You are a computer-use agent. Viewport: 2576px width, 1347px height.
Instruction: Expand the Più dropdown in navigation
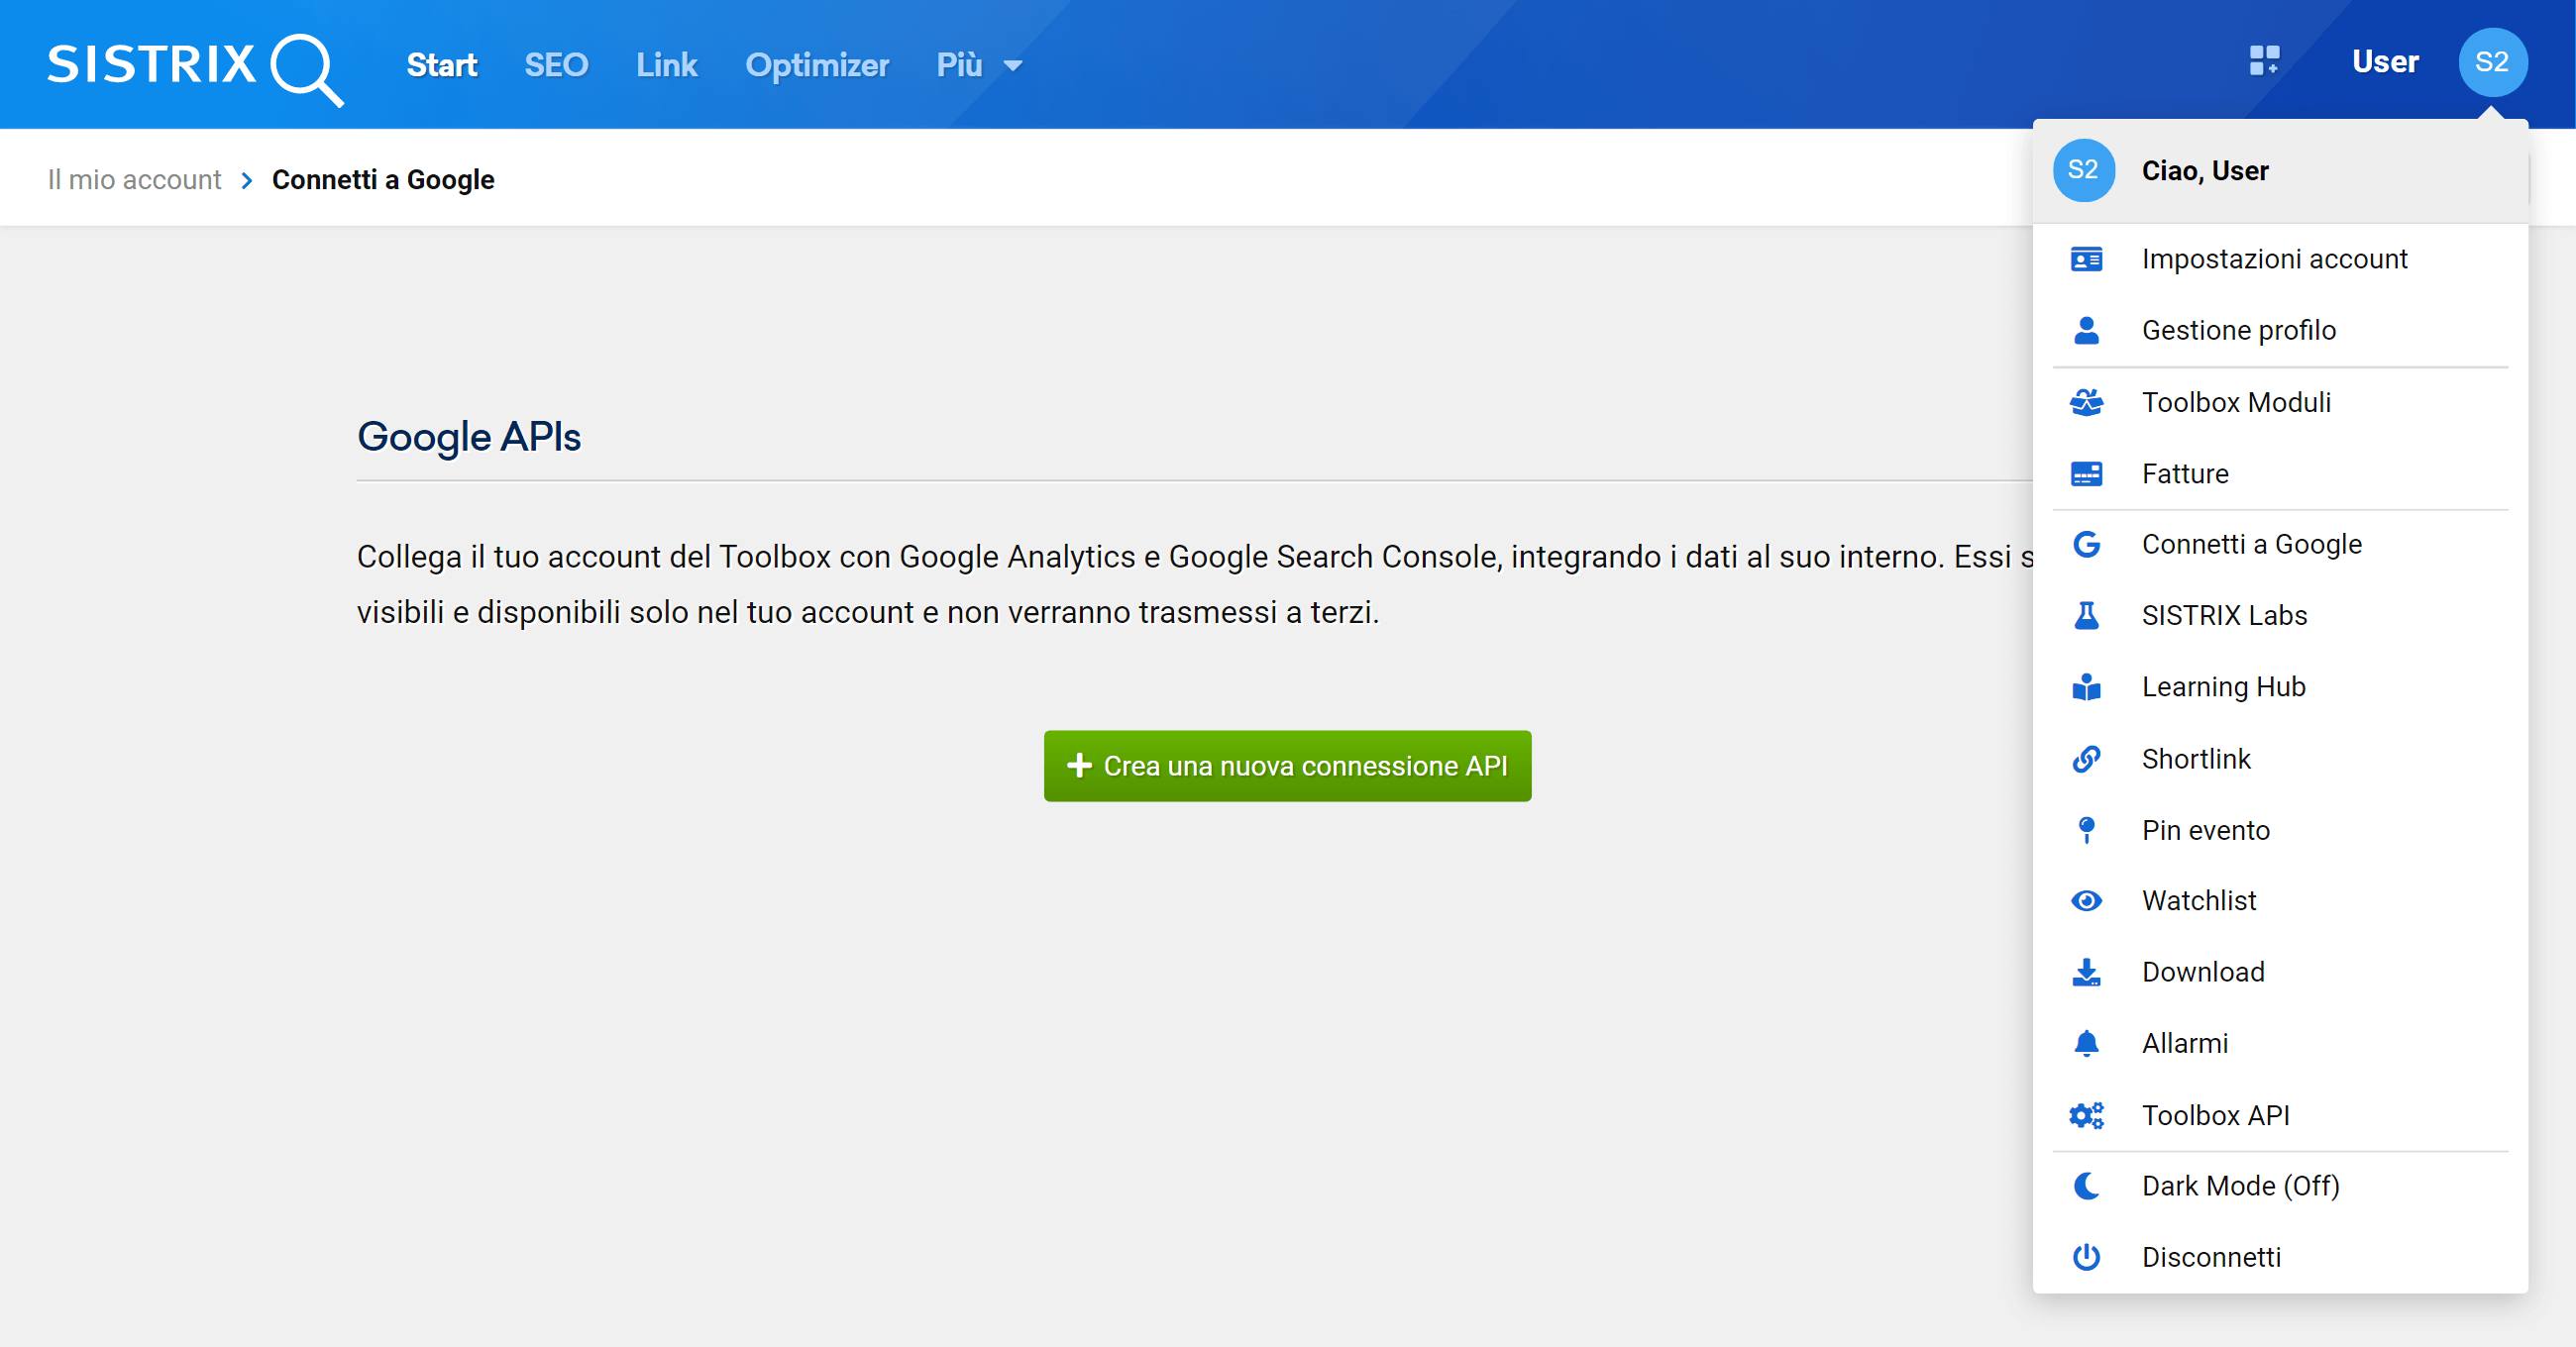tap(979, 65)
